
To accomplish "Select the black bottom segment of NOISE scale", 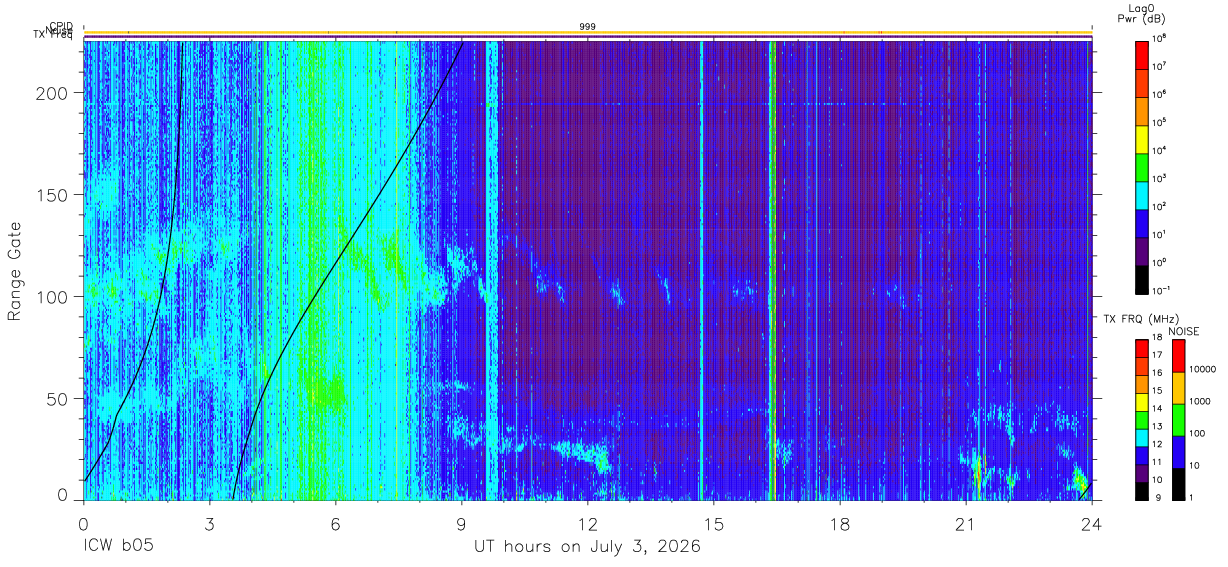I will pyautogui.click(x=1178, y=482).
